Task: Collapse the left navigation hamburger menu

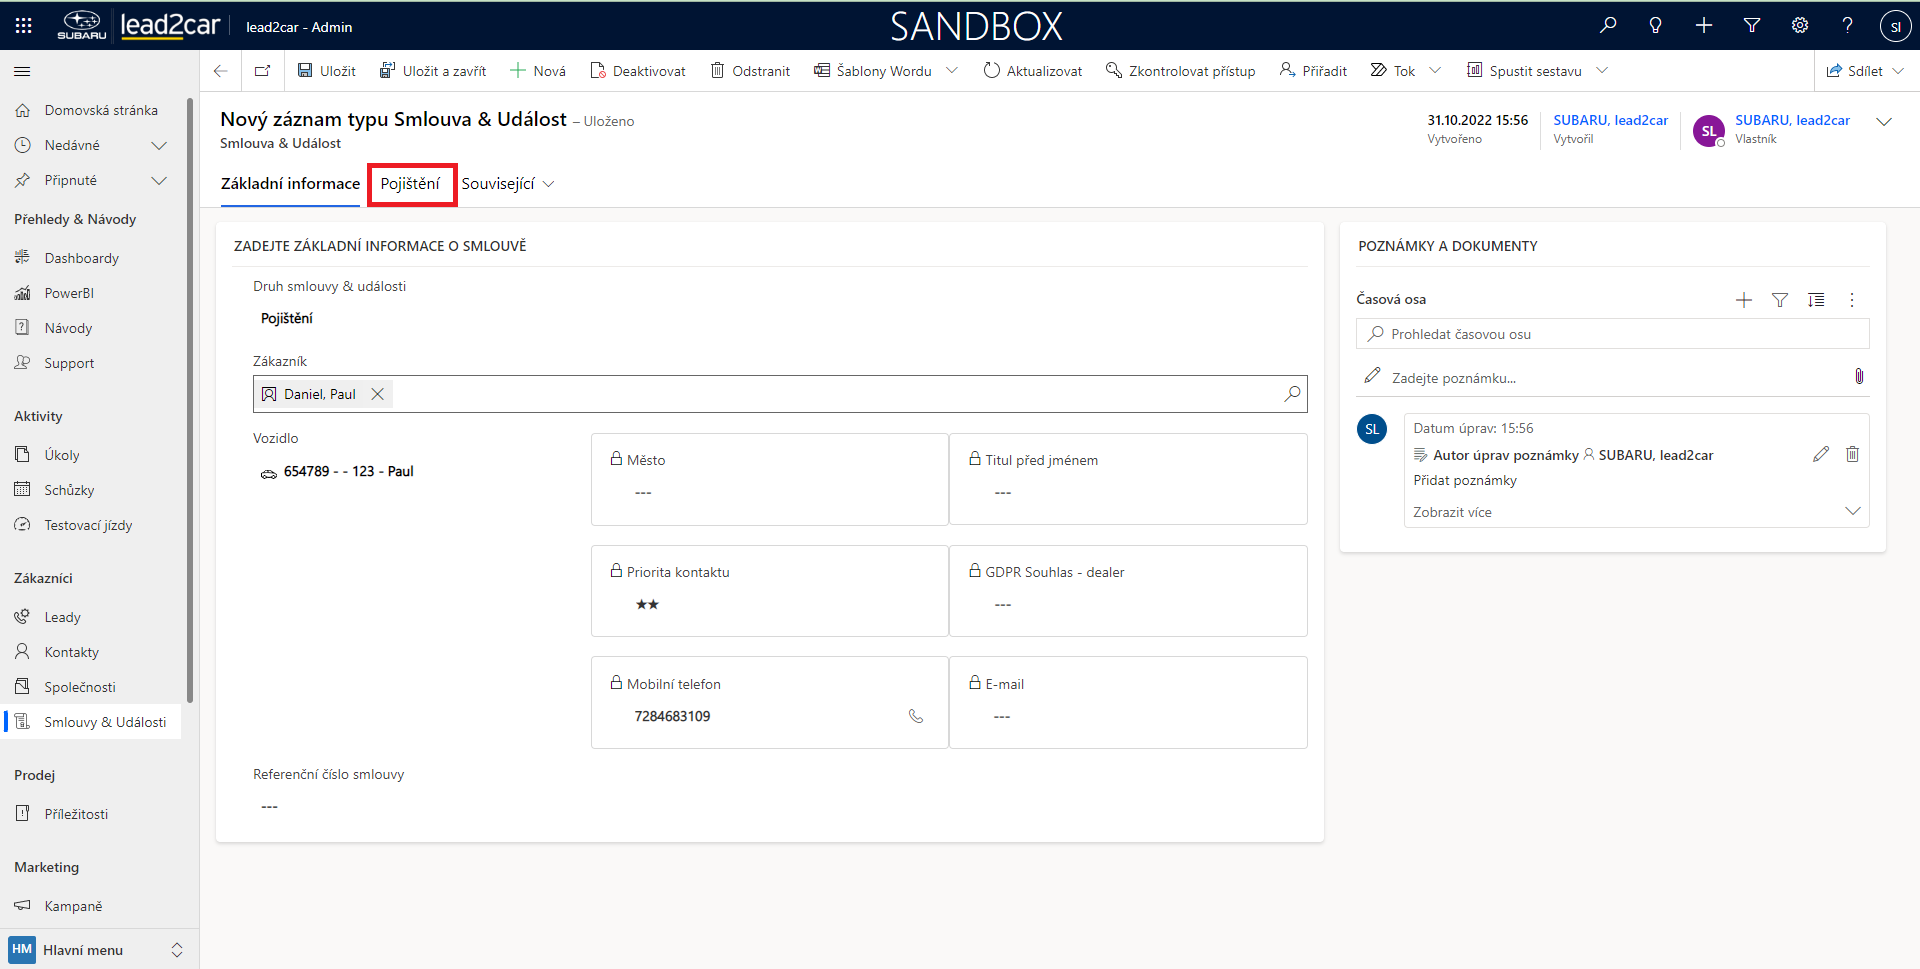Action: point(22,71)
